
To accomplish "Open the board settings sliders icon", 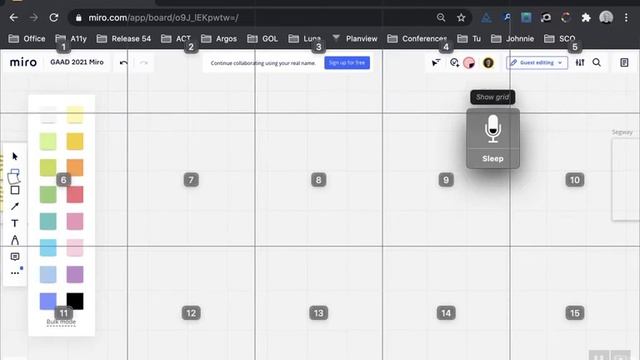I will click(x=580, y=63).
